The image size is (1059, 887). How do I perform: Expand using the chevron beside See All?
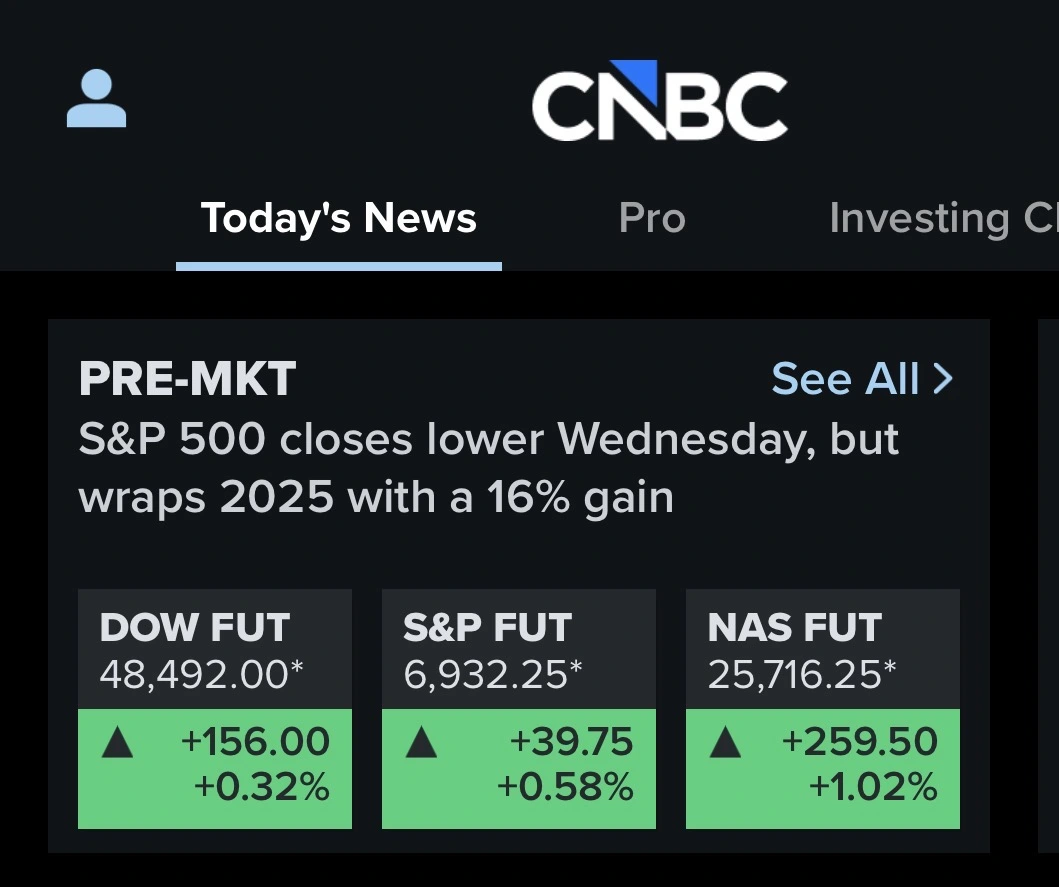(x=942, y=379)
